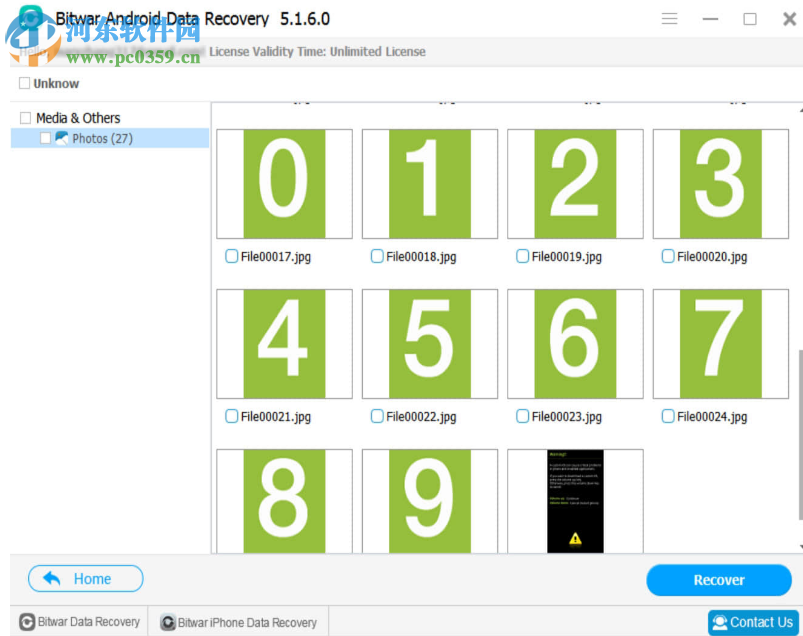Select the Photos icon in the sidebar
The image size is (803, 636).
point(62,138)
